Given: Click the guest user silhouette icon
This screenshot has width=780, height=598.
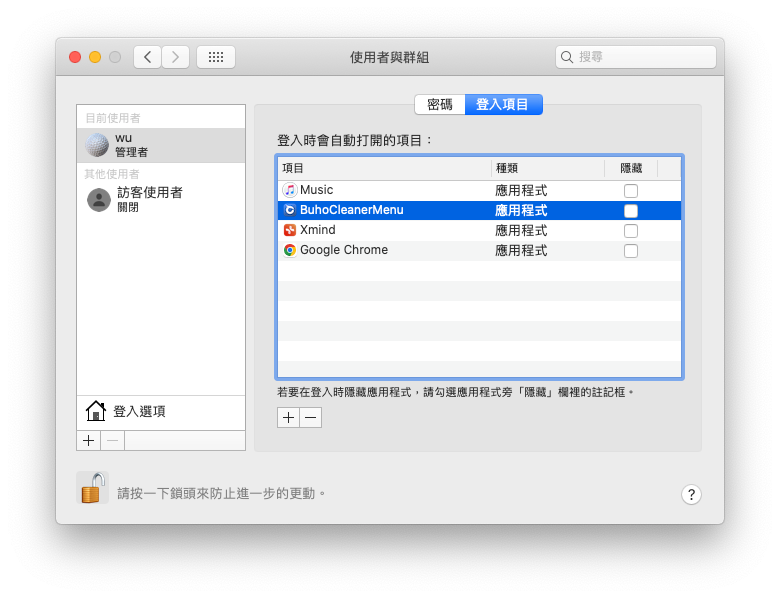Looking at the screenshot, I should click(x=99, y=200).
